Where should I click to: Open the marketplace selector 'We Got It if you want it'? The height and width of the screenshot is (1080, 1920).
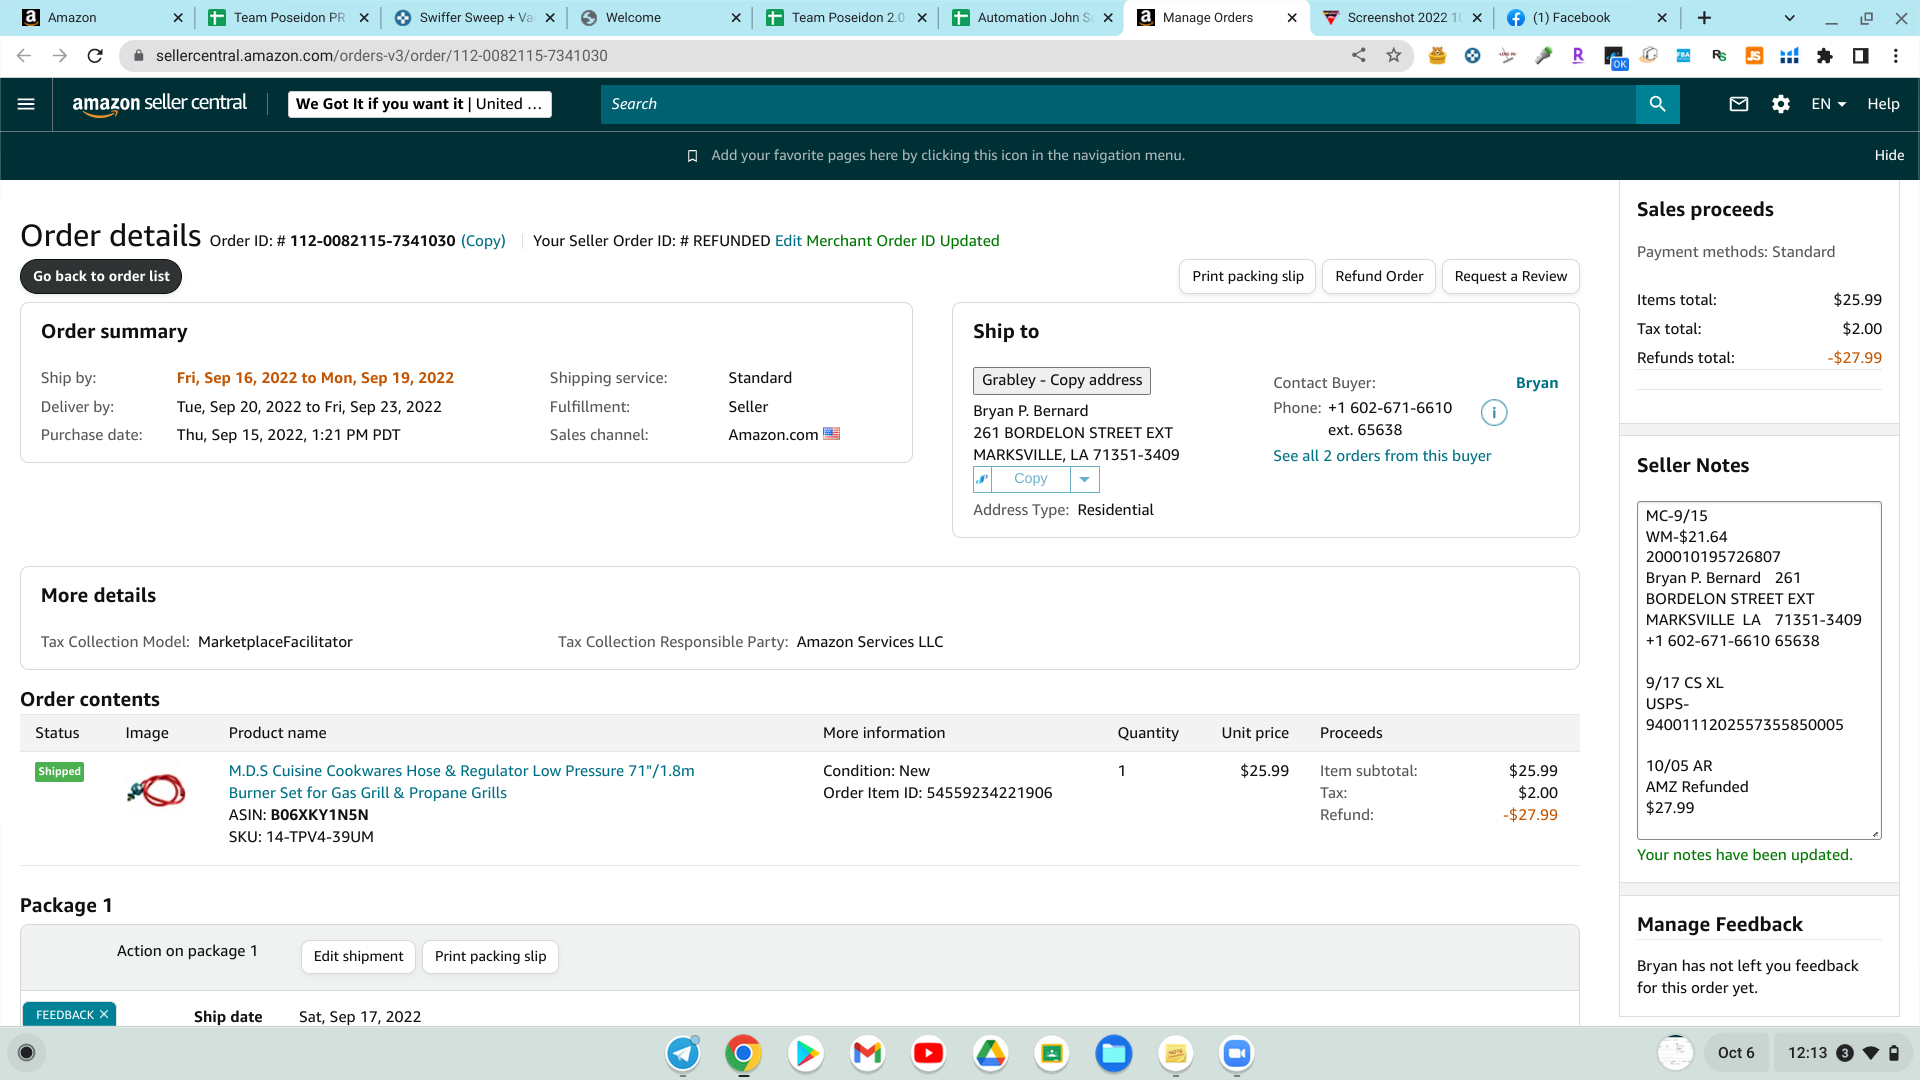[420, 104]
